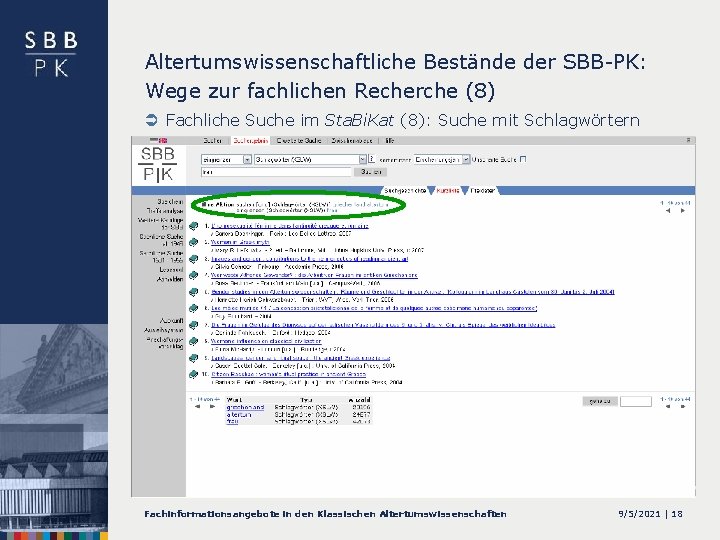The width and height of the screenshot is (720, 540).
Task: Select the Kurzliste view tab
Action: [448, 190]
